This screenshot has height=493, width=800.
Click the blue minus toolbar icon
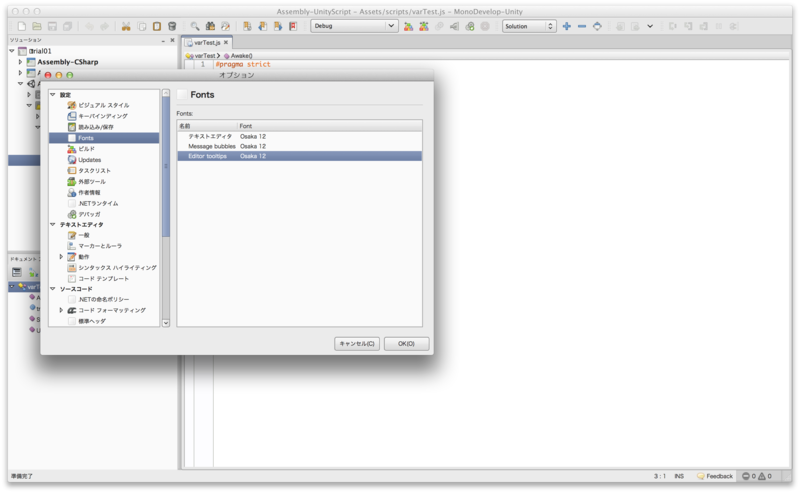(582, 26)
